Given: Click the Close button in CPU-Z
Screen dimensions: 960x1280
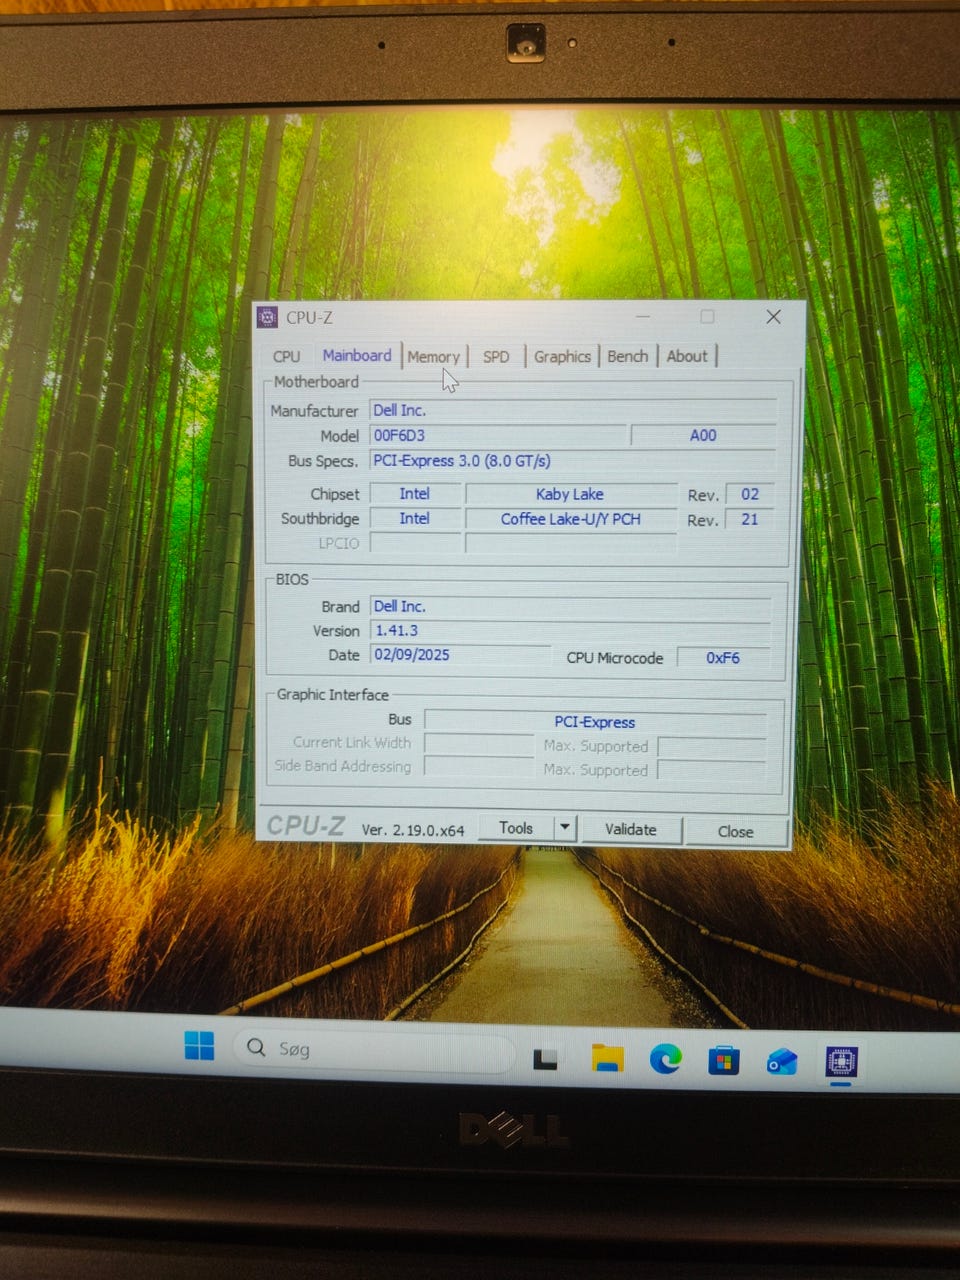Looking at the screenshot, I should point(735,831).
